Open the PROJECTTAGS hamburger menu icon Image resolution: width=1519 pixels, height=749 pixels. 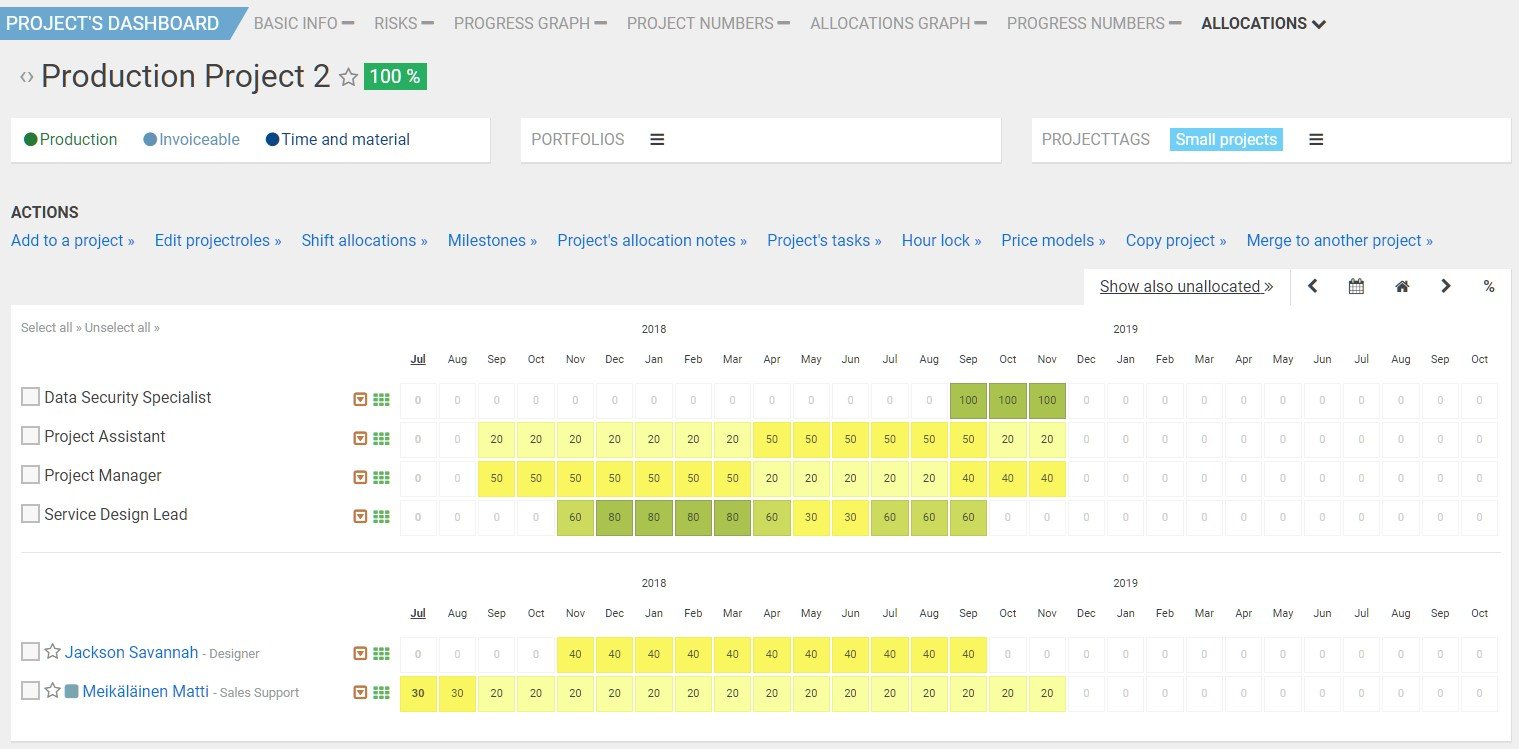coord(1316,139)
